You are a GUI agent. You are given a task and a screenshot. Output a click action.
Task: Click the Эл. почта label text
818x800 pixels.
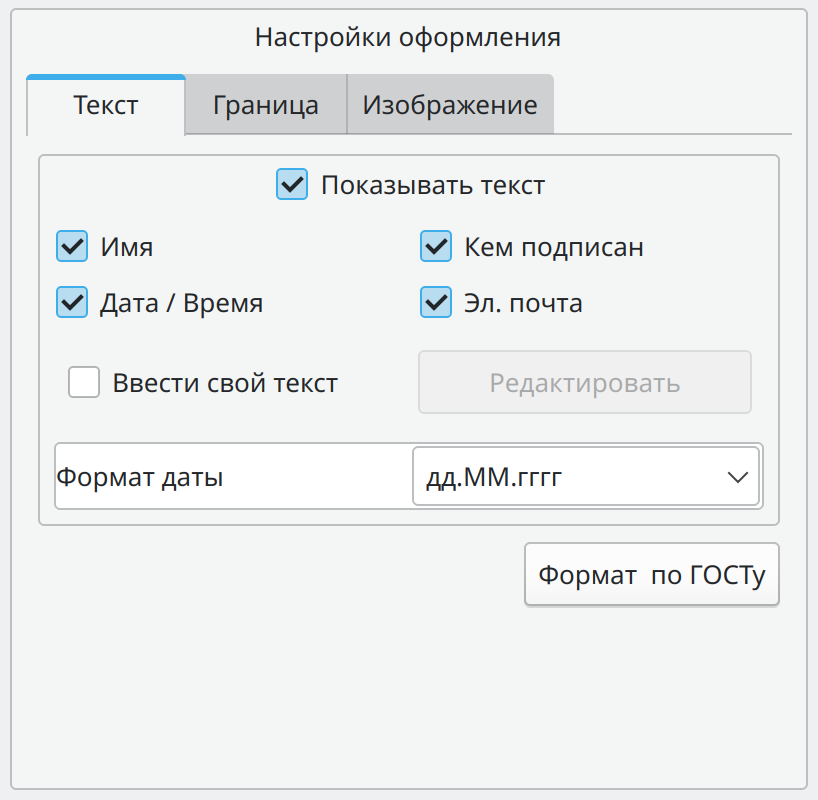[x=523, y=303]
